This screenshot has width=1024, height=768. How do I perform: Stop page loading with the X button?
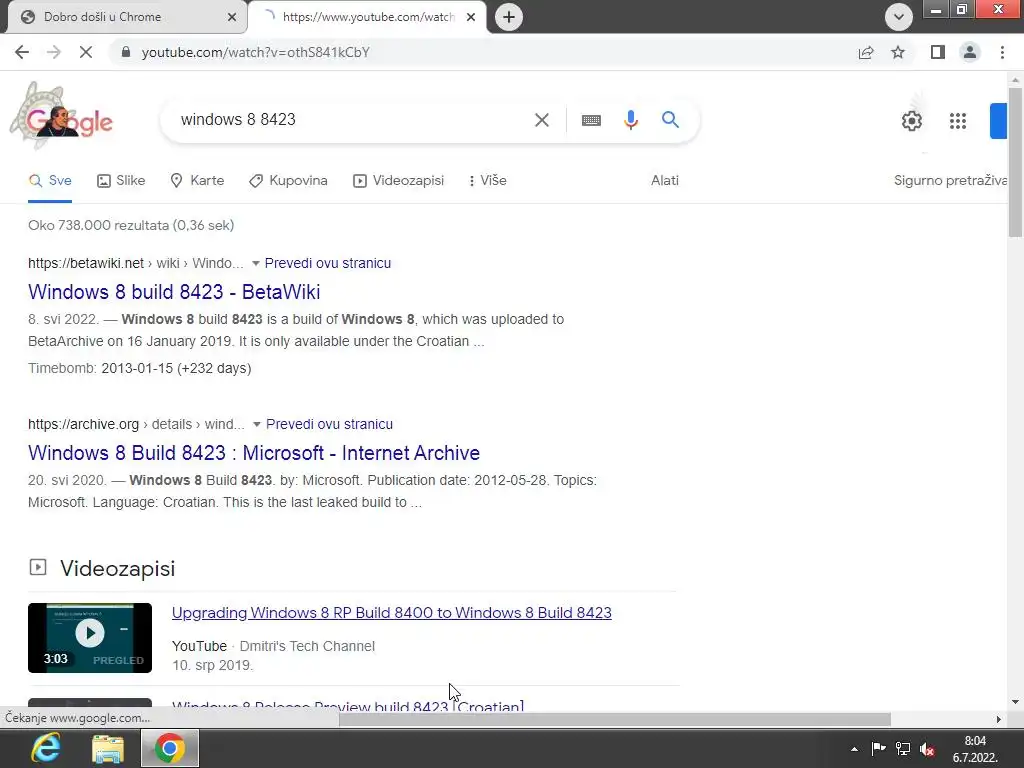(86, 52)
